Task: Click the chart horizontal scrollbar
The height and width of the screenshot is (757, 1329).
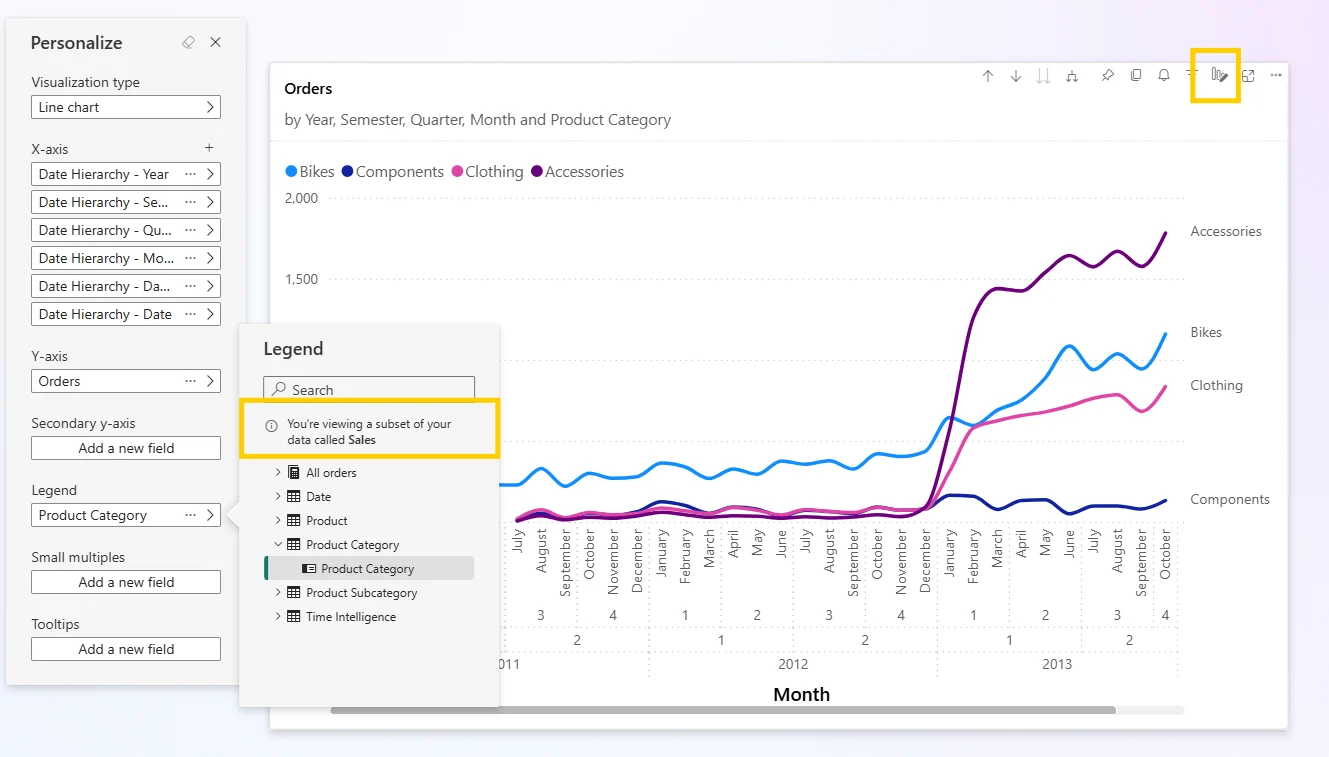Action: pos(723,710)
